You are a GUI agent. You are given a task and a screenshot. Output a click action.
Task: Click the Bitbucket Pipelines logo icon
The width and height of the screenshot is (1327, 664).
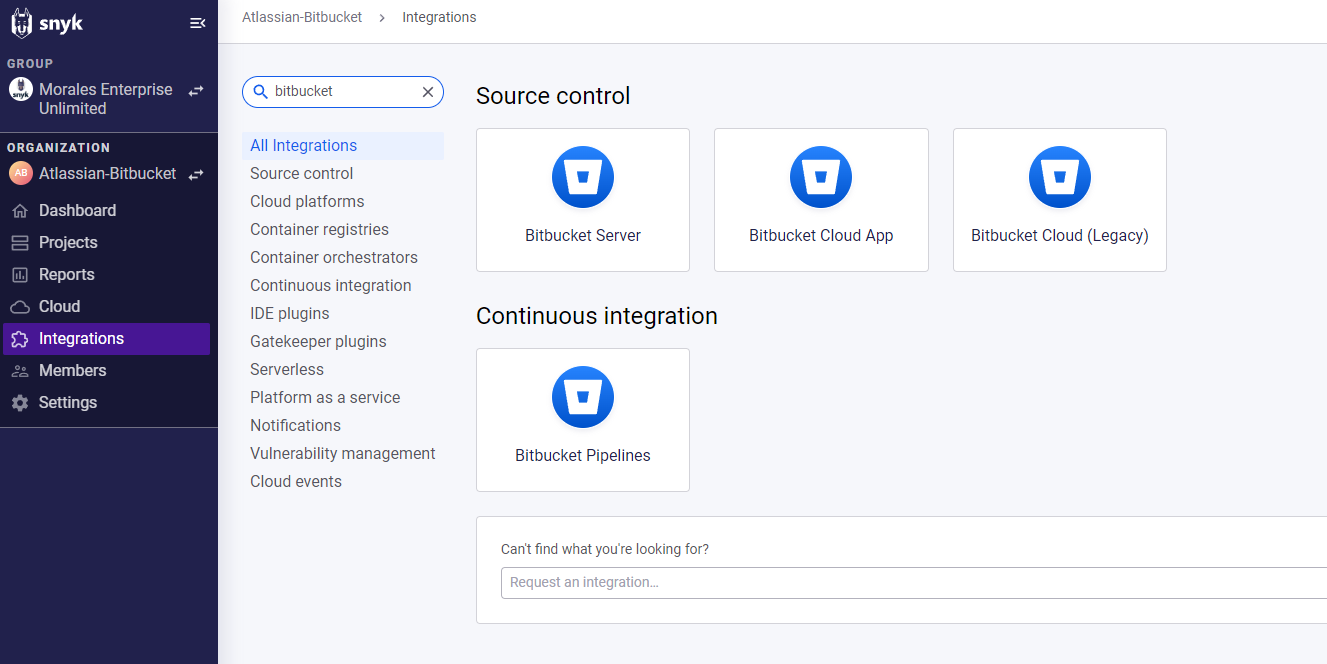tap(583, 397)
